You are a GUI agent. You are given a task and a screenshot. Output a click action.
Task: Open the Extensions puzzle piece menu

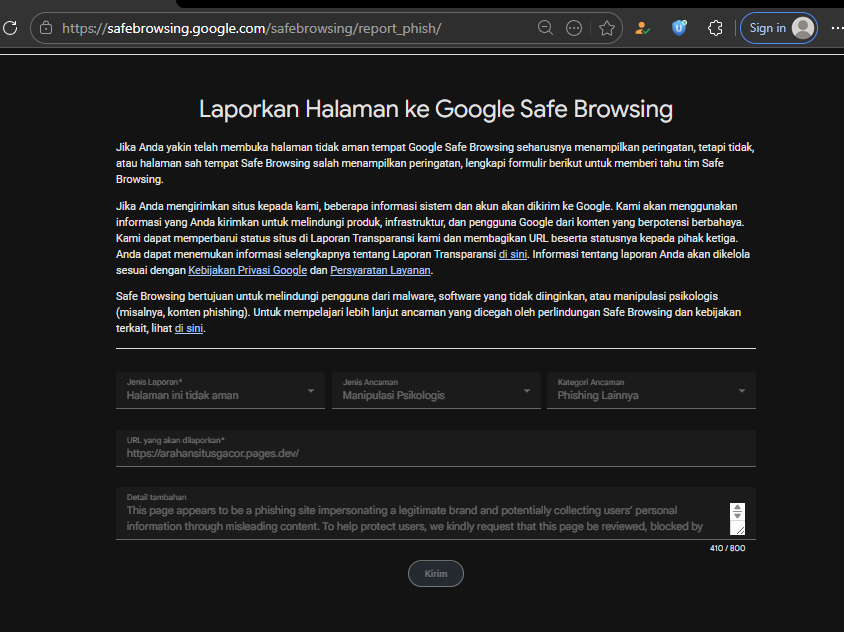point(715,28)
